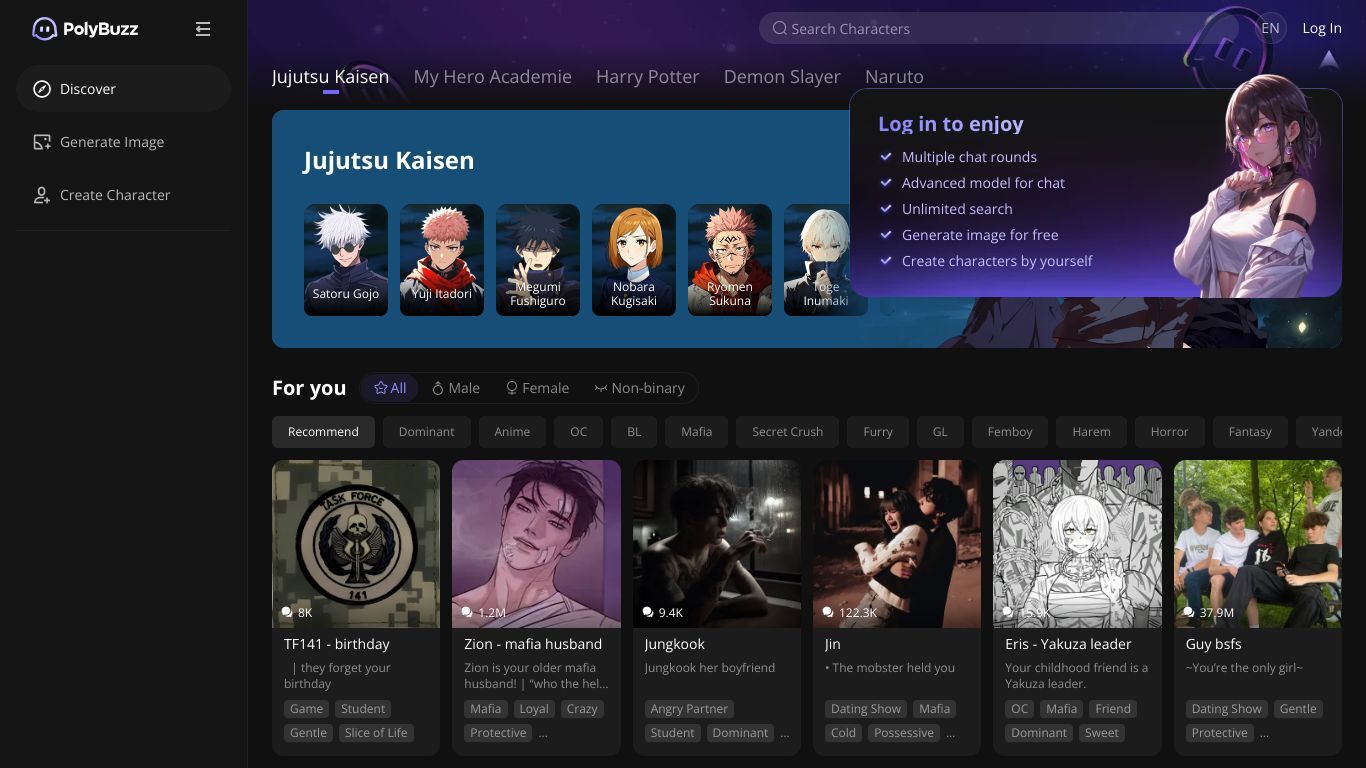Filter characters by Male

click(456, 388)
